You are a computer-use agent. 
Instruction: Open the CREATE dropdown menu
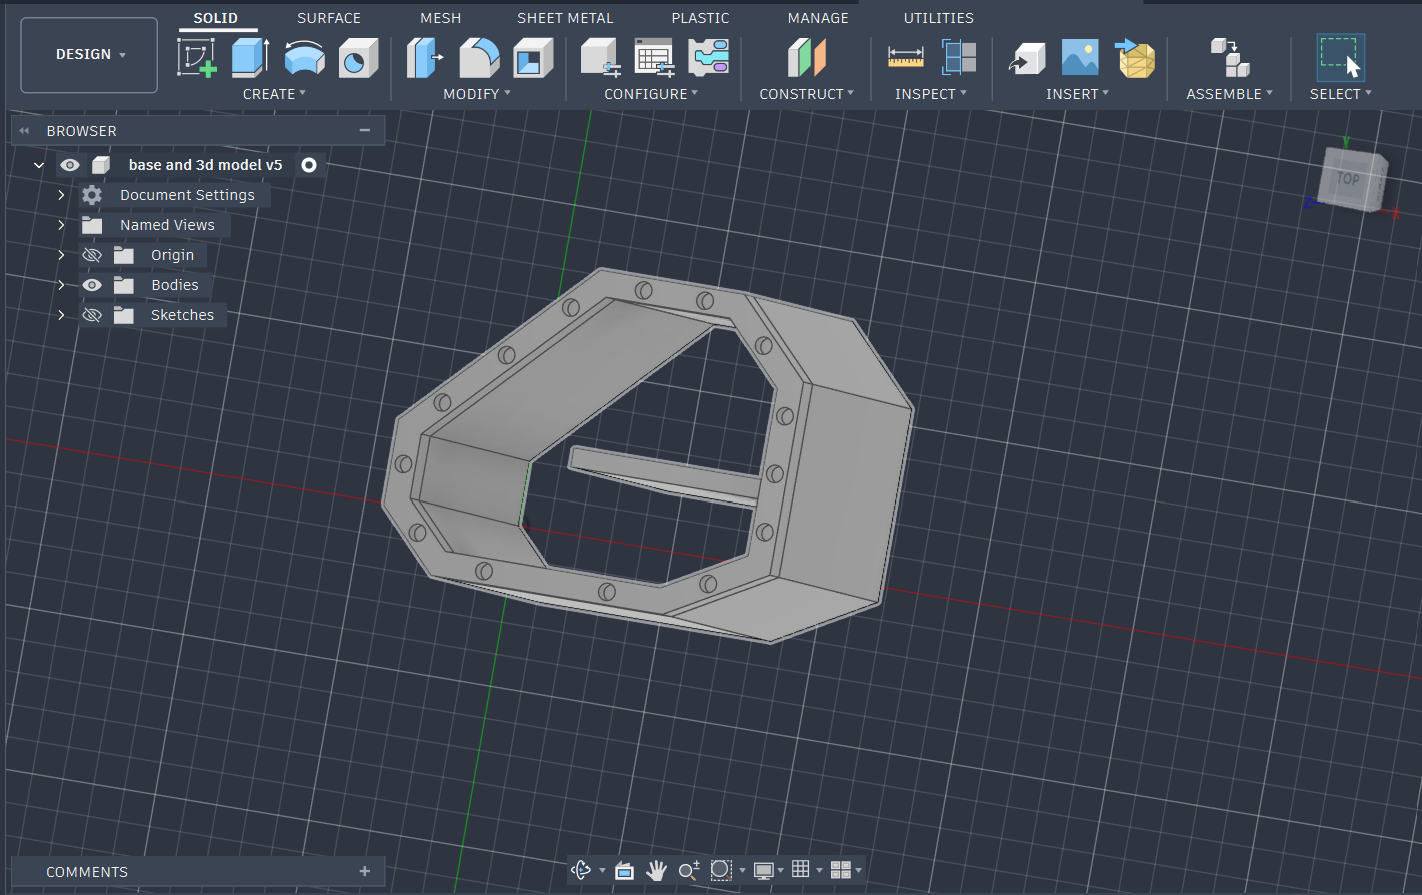274,94
